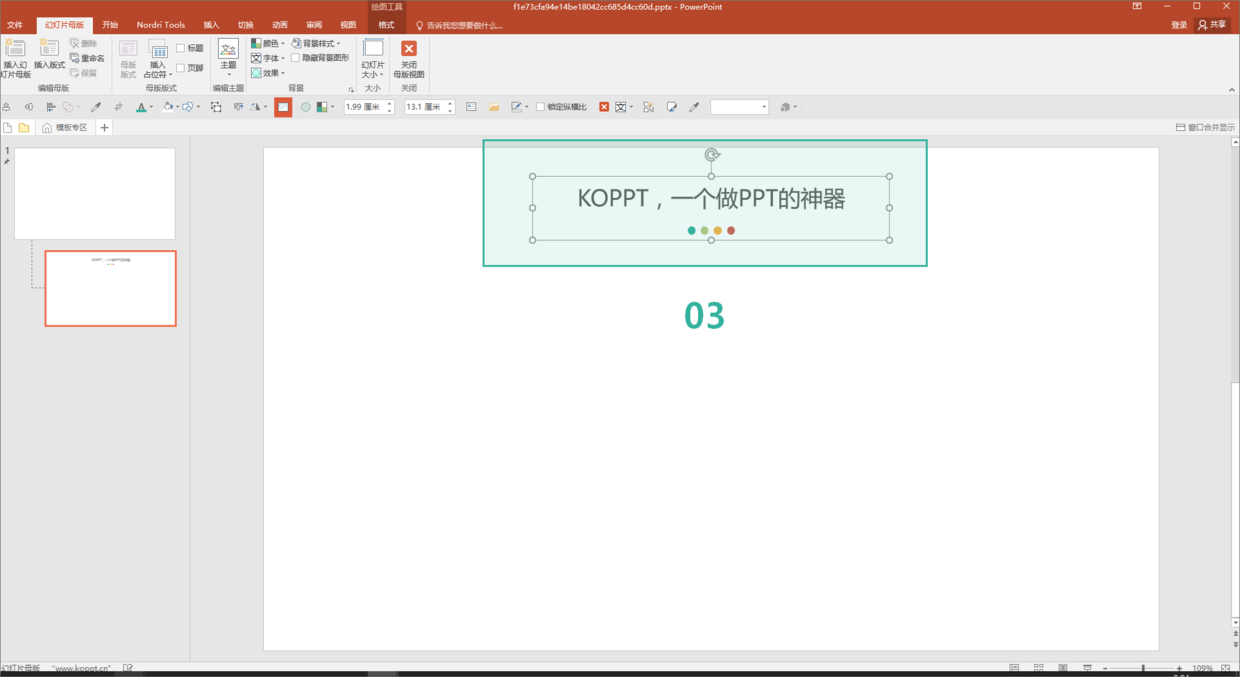Screen dimensions: 1240x677
Task: Select the KOPPT layout thumbnail
Action: click(x=110, y=288)
